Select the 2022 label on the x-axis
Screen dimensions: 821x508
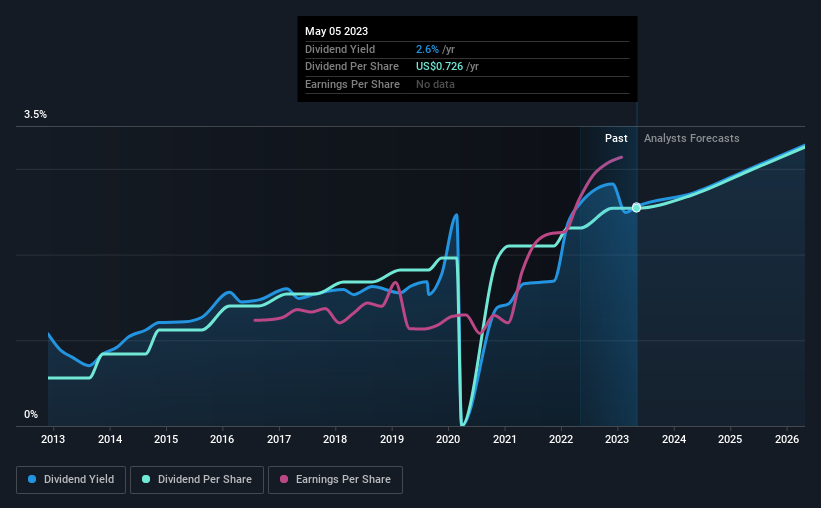(561, 439)
